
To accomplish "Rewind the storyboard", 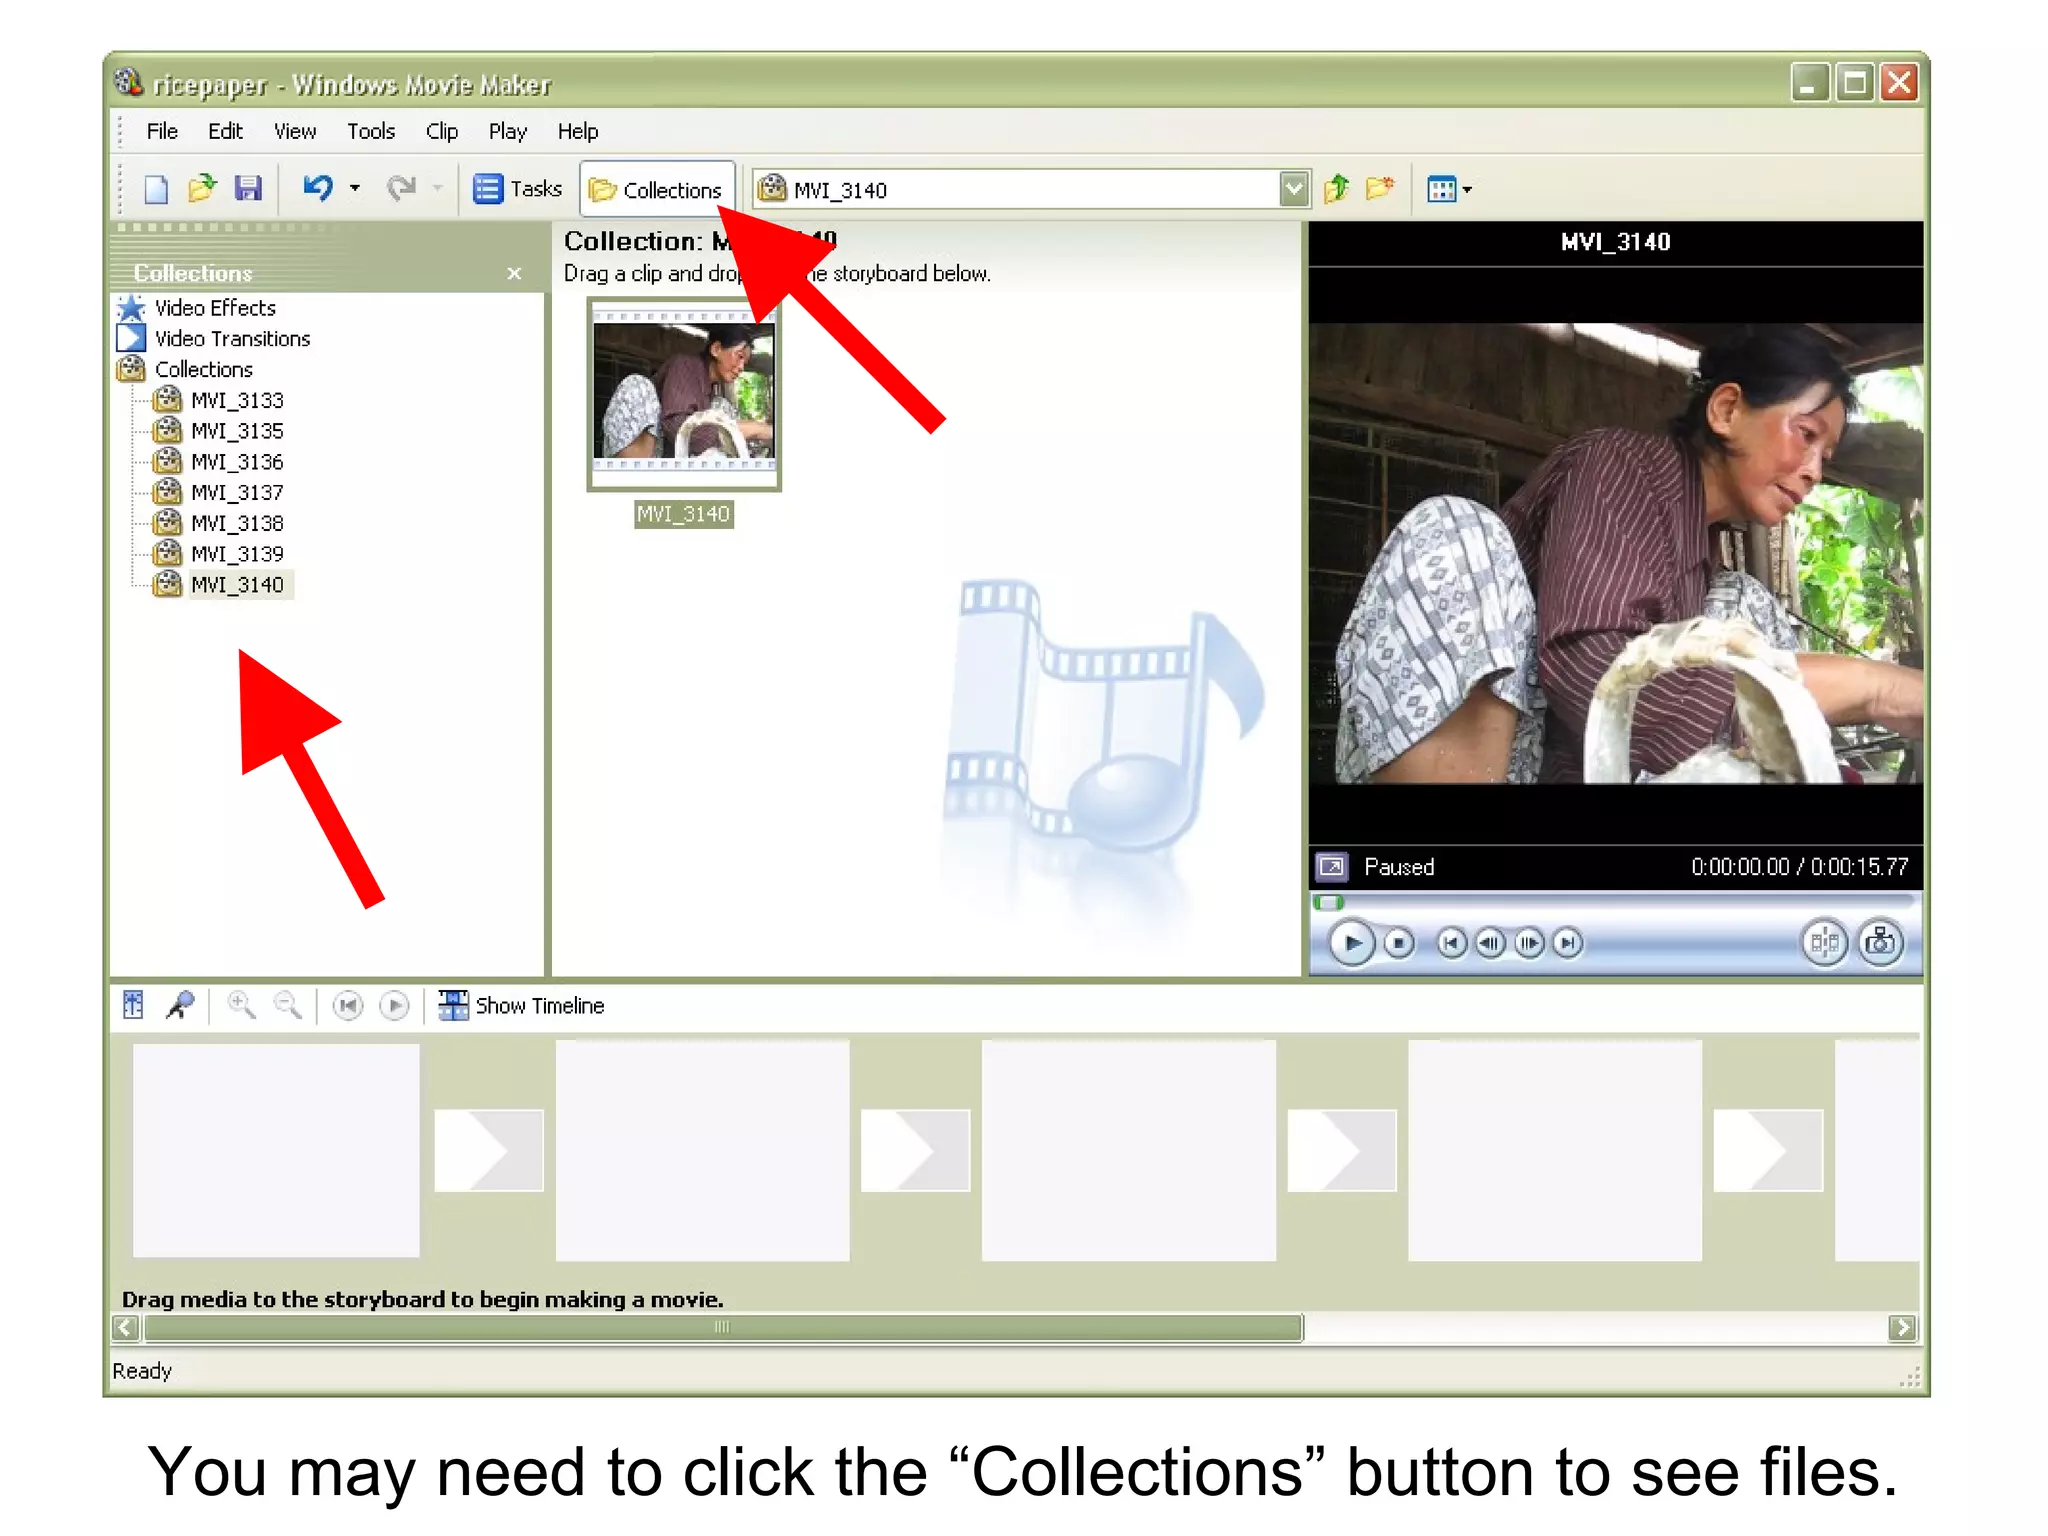I will tap(347, 1005).
